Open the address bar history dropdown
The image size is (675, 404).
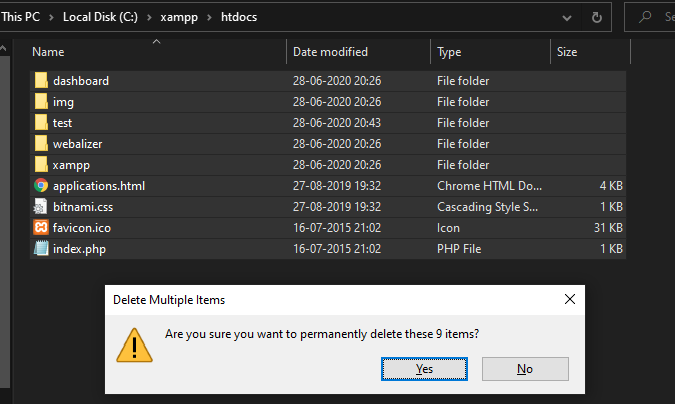click(567, 18)
